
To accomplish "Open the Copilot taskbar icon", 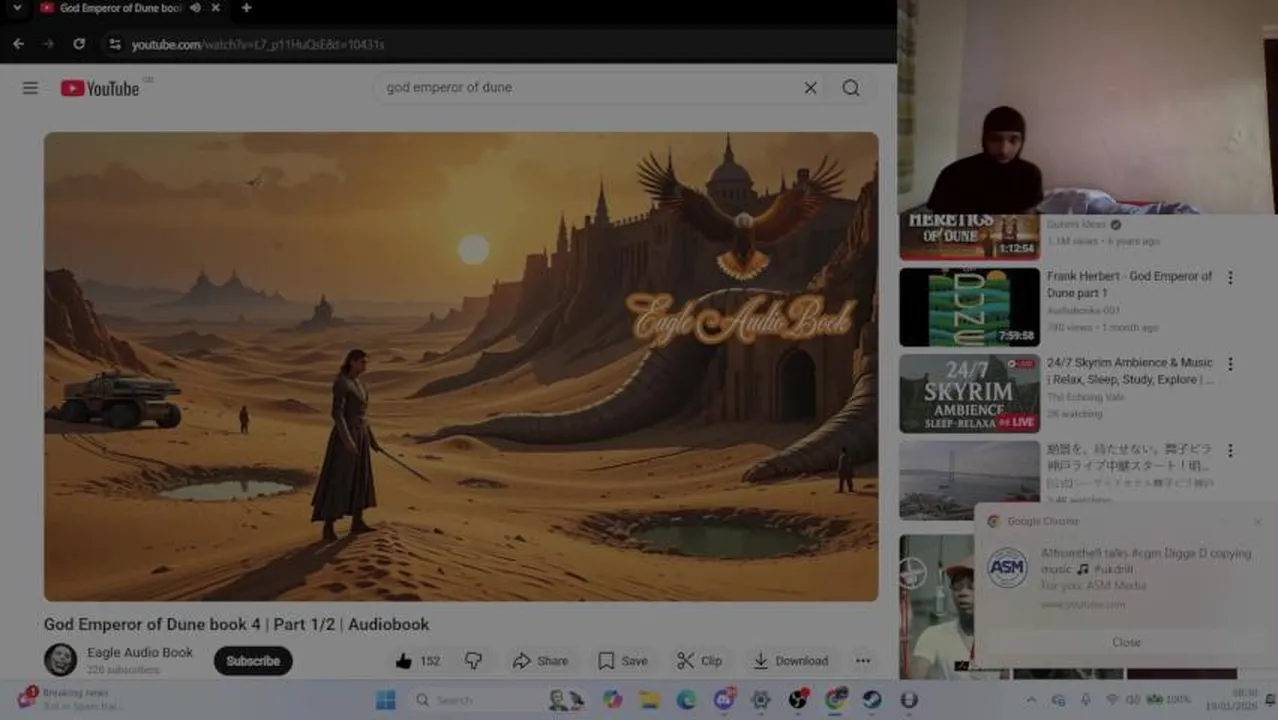I will click(613, 700).
